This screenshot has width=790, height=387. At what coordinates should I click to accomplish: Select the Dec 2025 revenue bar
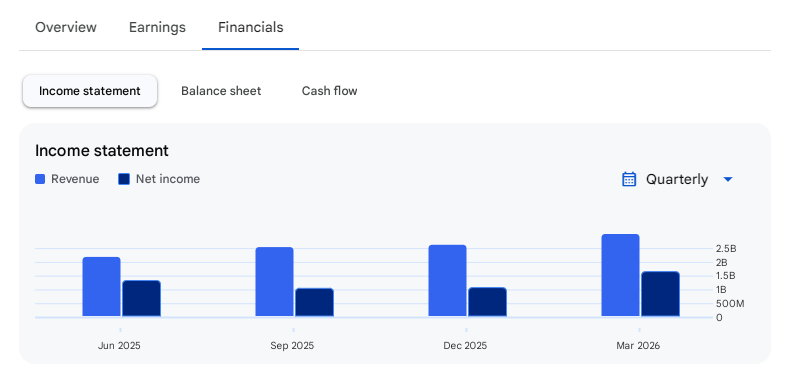point(447,281)
